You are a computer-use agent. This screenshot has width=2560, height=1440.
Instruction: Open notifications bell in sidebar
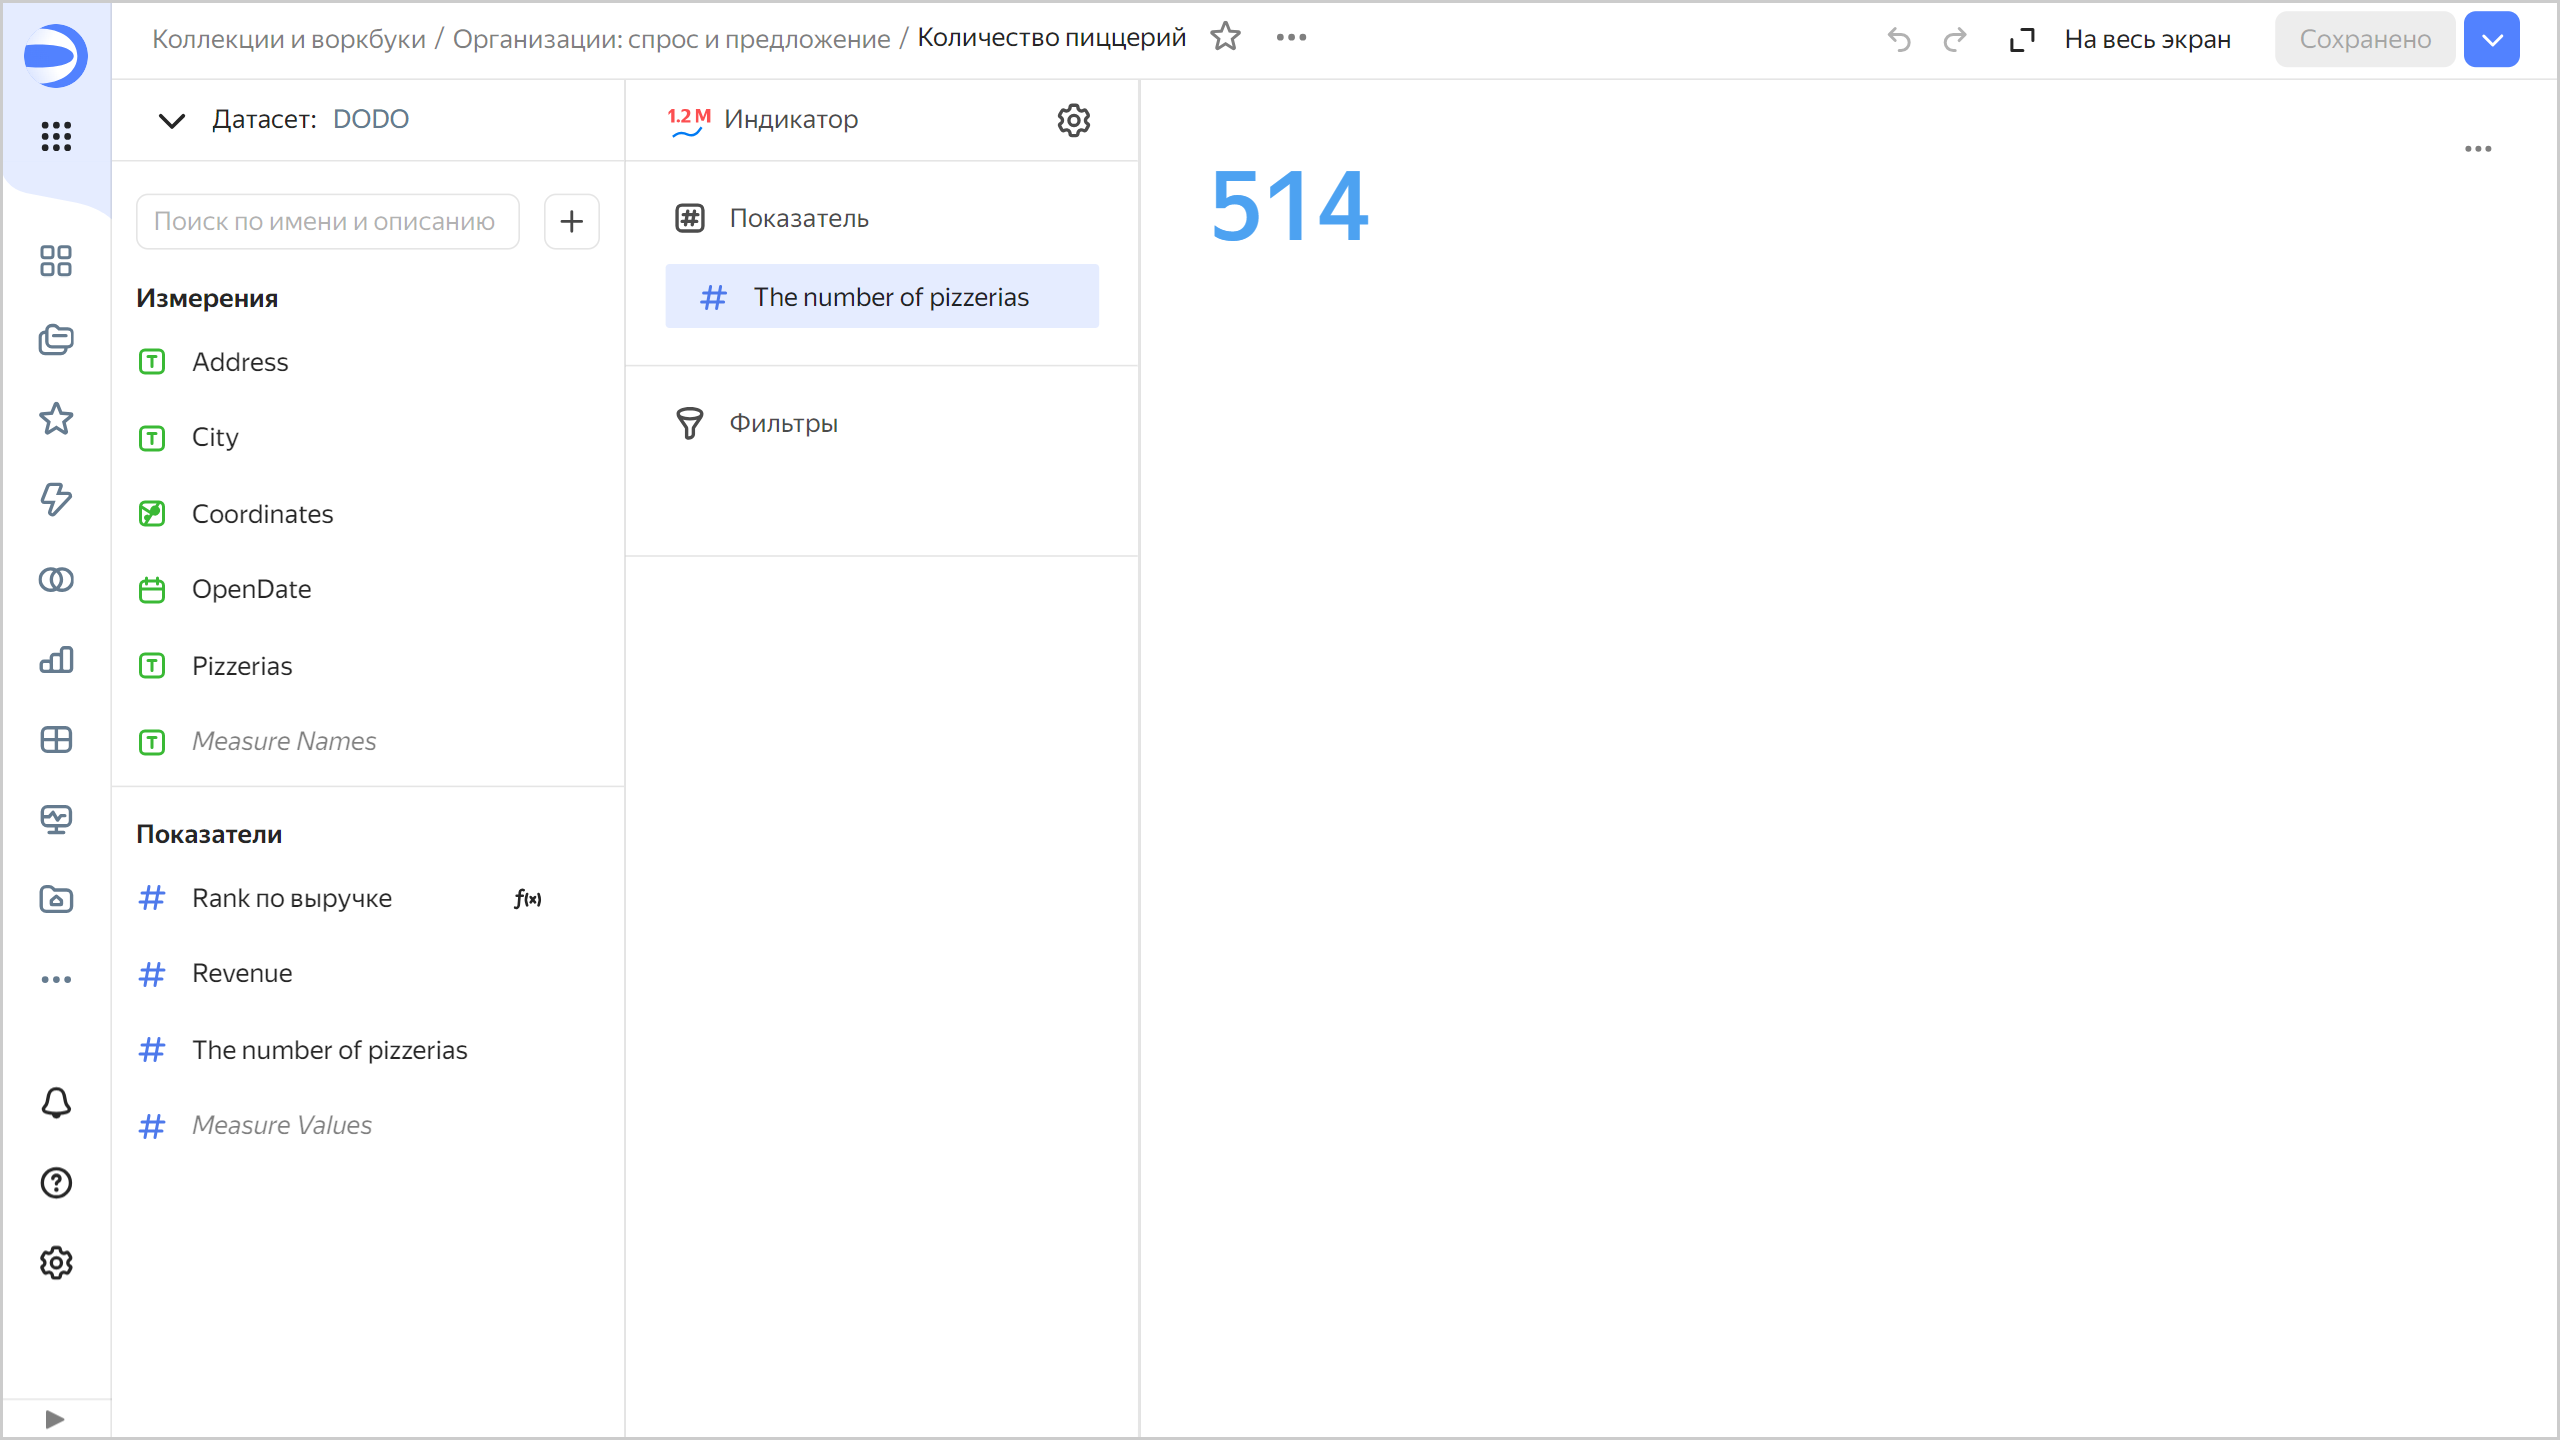pos(56,1103)
